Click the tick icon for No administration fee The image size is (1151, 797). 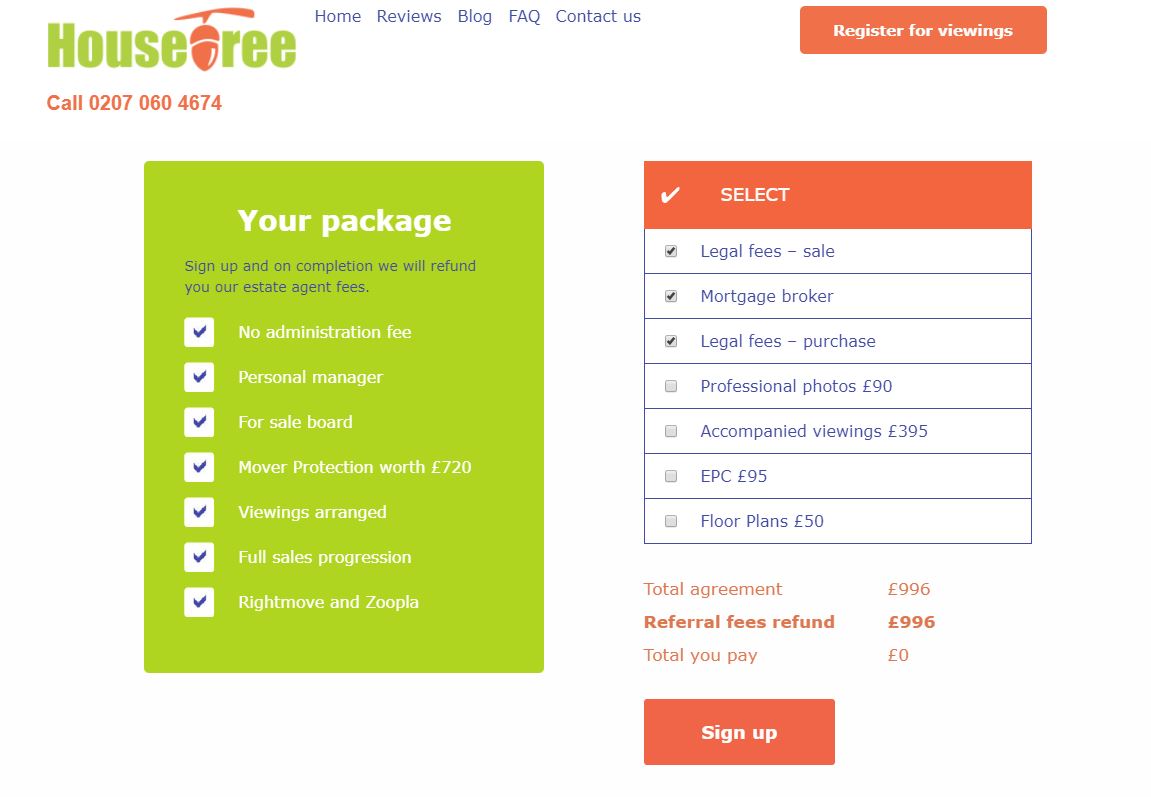(x=199, y=332)
